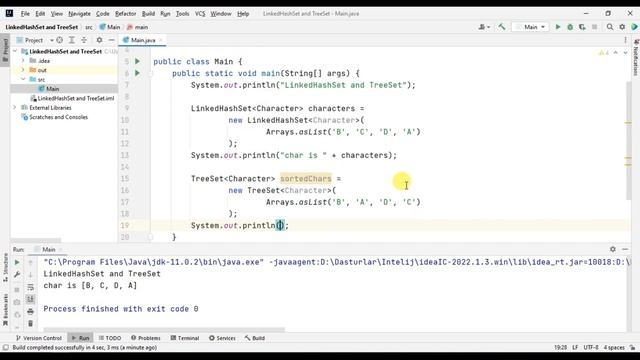Open the Navigate menu
The height and width of the screenshot is (360, 640).
pyautogui.click(x=79, y=13)
